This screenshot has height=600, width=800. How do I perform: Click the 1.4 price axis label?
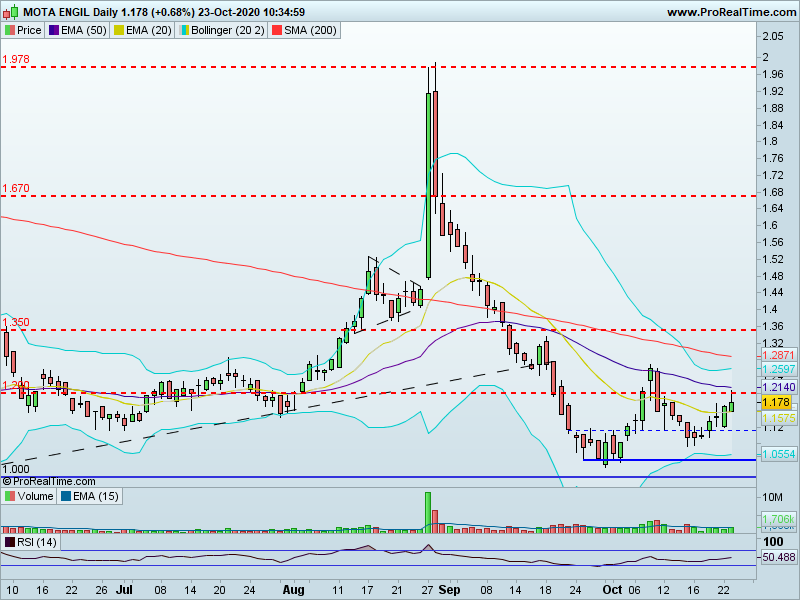[x=770, y=310]
